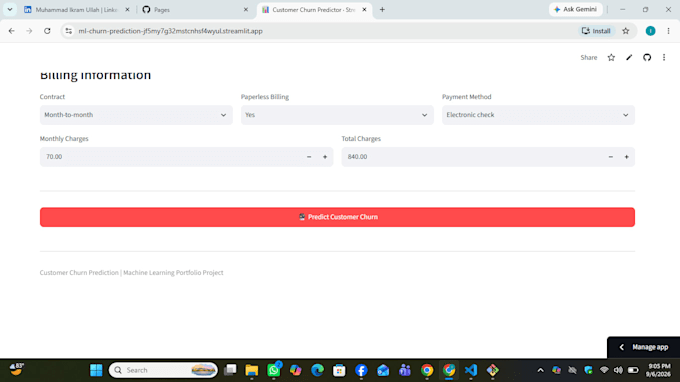View site information icon in address bar
680x382 pixels.
click(x=69, y=31)
